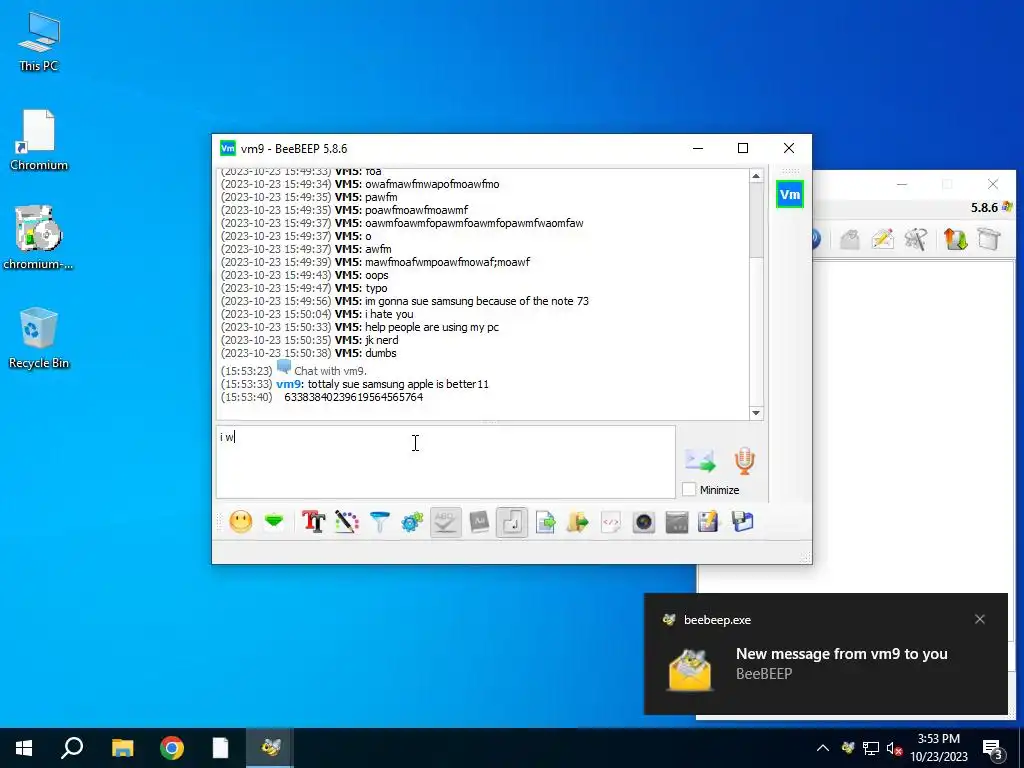1024x768 pixels.
Task: Enable the Minimize checkbox
Action: 689,489
